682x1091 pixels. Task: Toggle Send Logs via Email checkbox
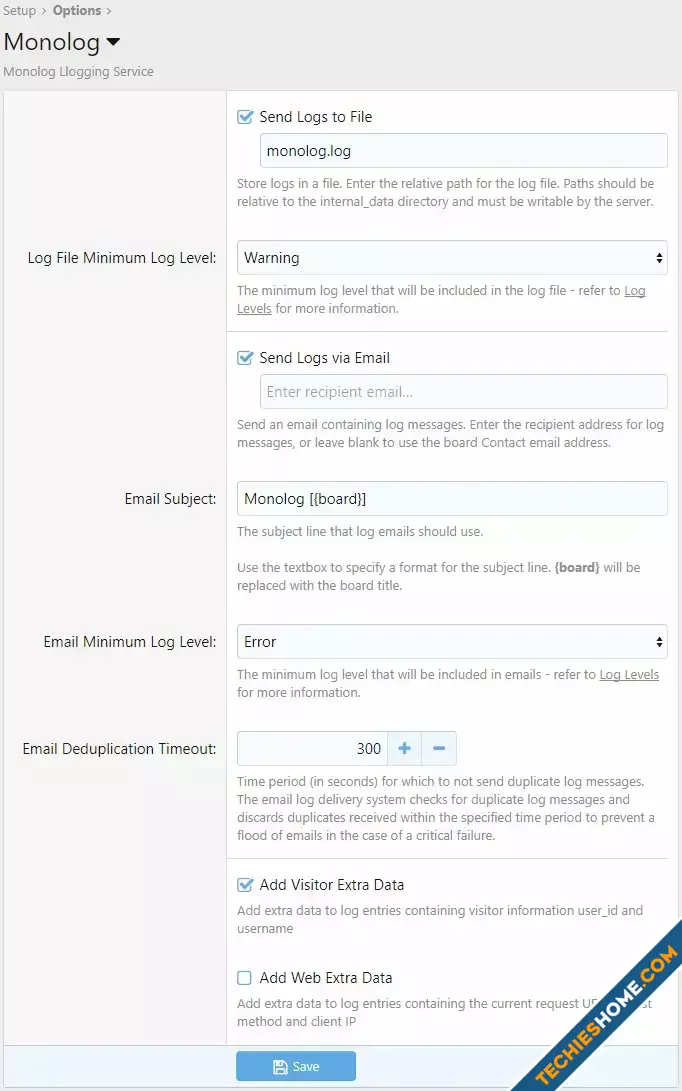tap(245, 358)
